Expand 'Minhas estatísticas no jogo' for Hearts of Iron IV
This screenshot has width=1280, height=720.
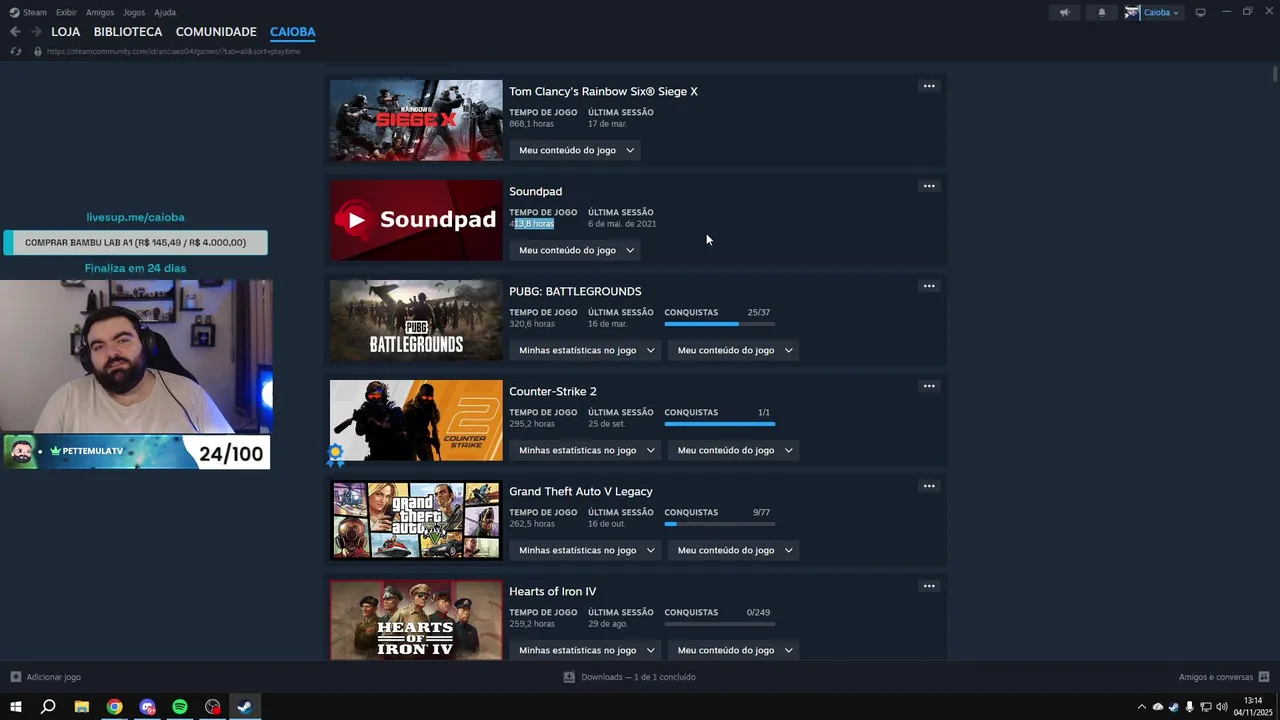click(585, 650)
